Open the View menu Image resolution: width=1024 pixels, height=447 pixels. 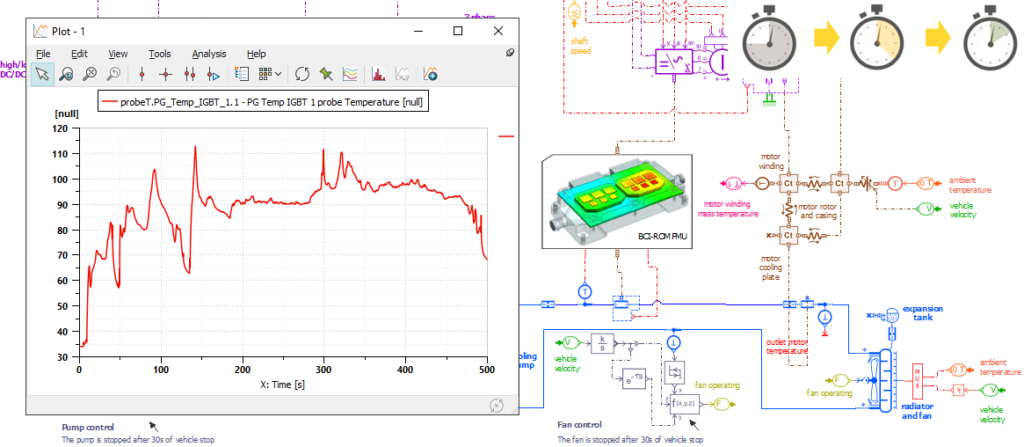(x=118, y=54)
